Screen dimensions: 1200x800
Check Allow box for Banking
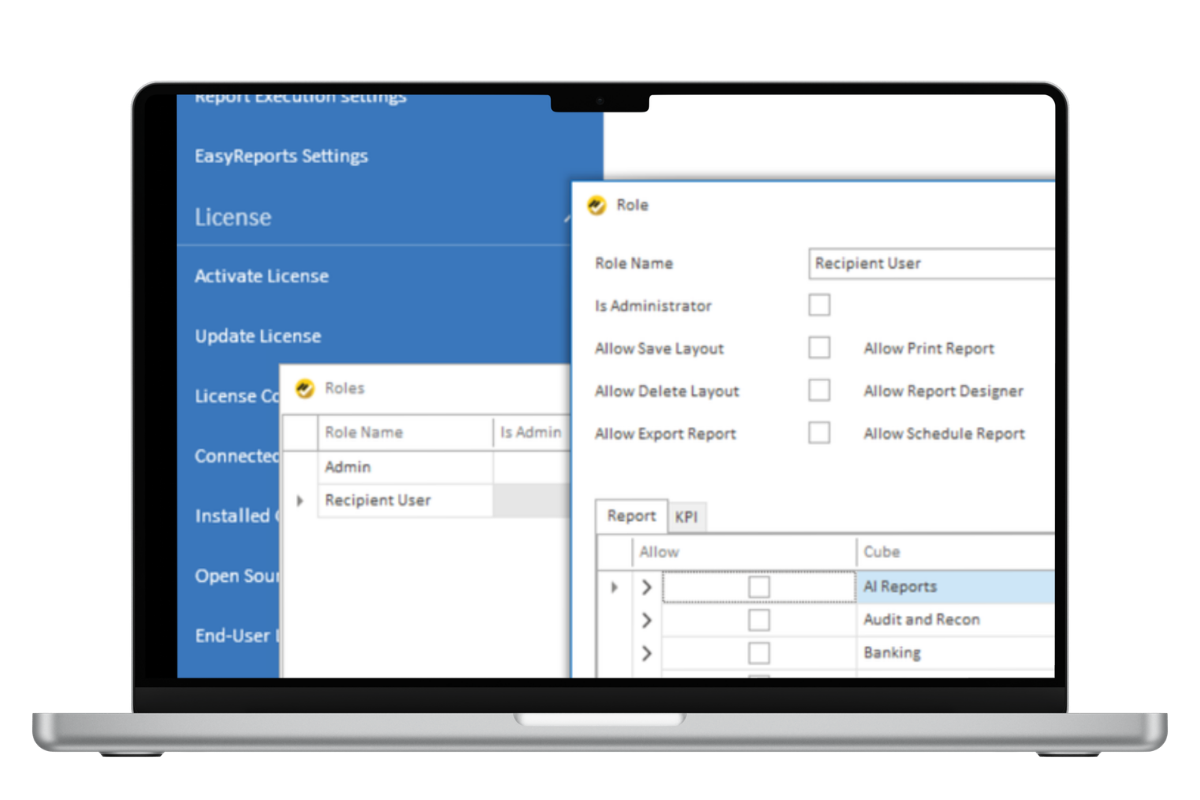pyautogui.click(x=759, y=653)
